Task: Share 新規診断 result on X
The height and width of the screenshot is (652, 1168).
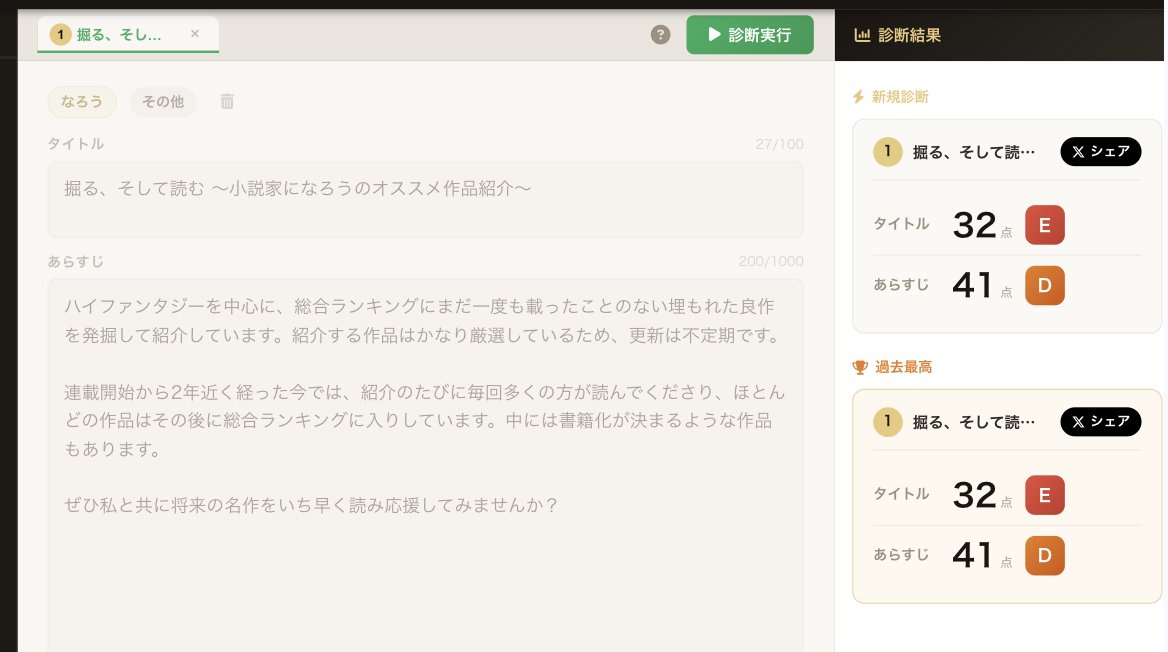Action: coord(1100,151)
